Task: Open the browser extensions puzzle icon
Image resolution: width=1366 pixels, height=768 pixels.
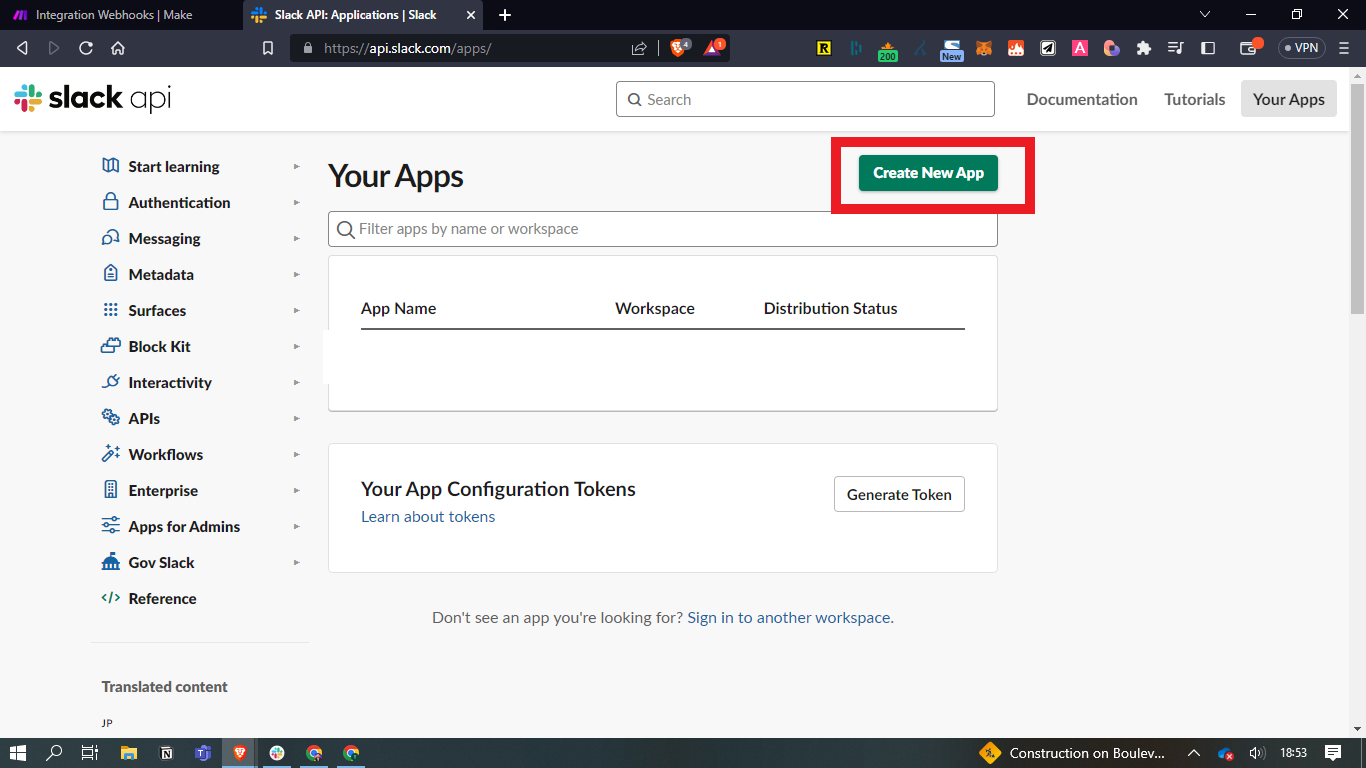Action: pyautogui.click(x=1144, y=48)
